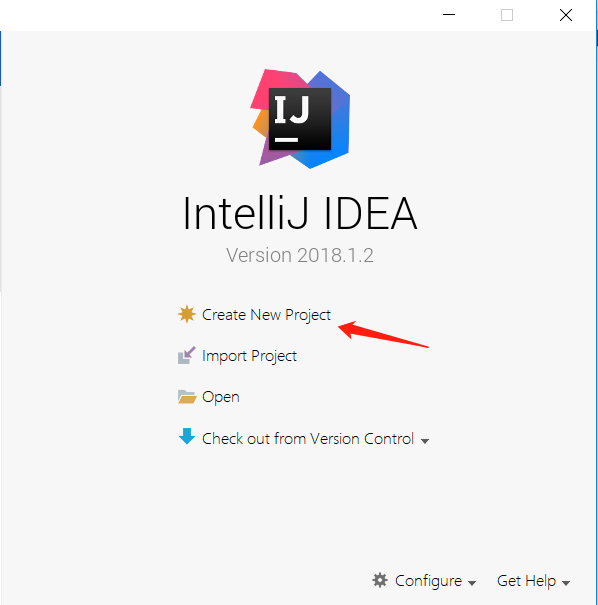This screenshot has height=605, width=598.
Task: Open Check out from Version Control menu
Action: [308, 439]
